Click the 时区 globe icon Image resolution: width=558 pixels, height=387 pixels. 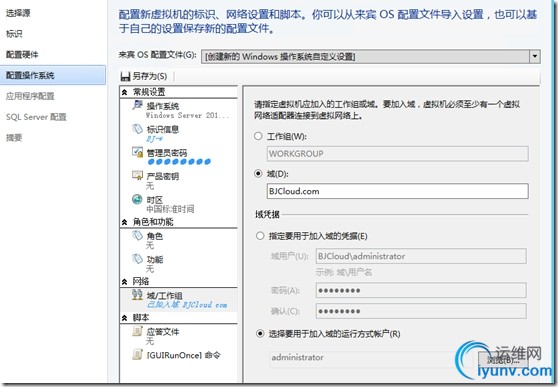coord(137,199)
